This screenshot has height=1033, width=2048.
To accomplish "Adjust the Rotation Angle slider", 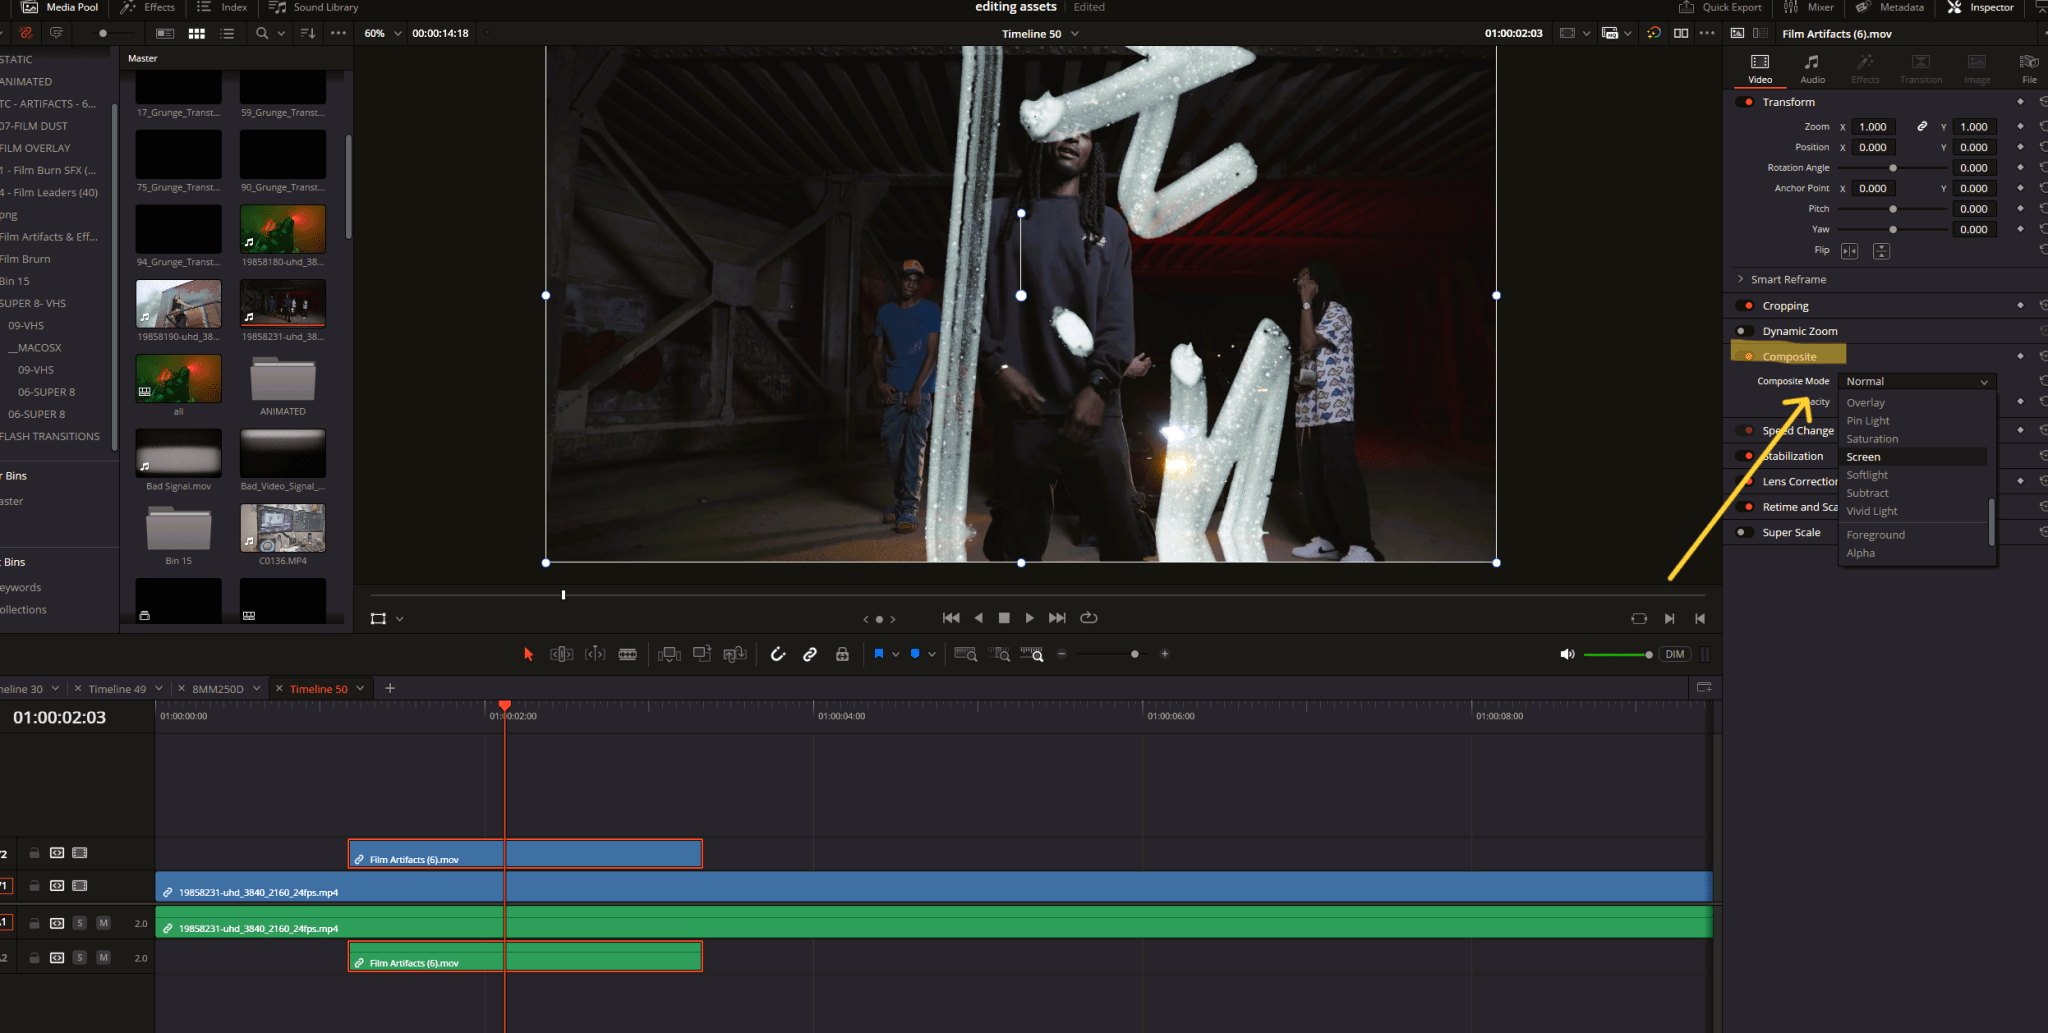I will pyautogui.click(x=1892, y=168).
